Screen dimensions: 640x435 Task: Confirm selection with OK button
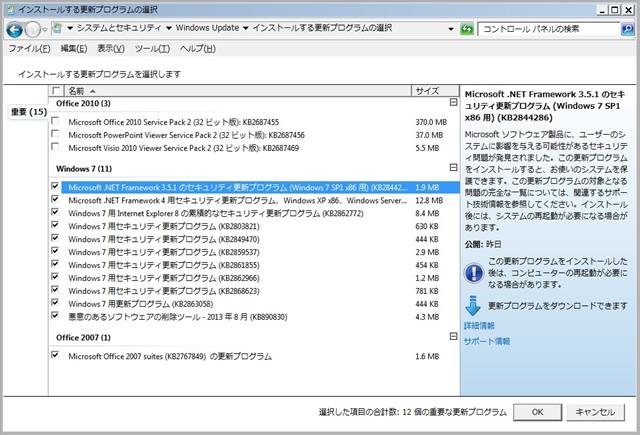point(538,412)
